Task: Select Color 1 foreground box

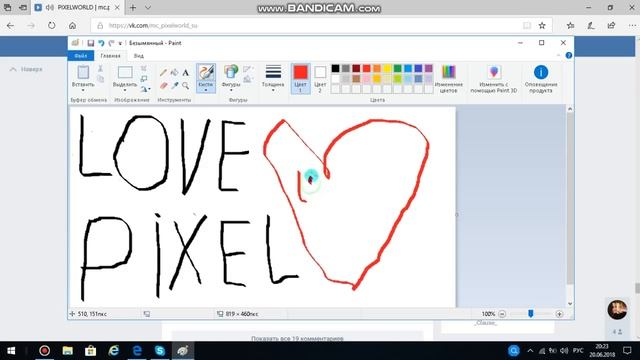Action: click(x=300, y=79)
